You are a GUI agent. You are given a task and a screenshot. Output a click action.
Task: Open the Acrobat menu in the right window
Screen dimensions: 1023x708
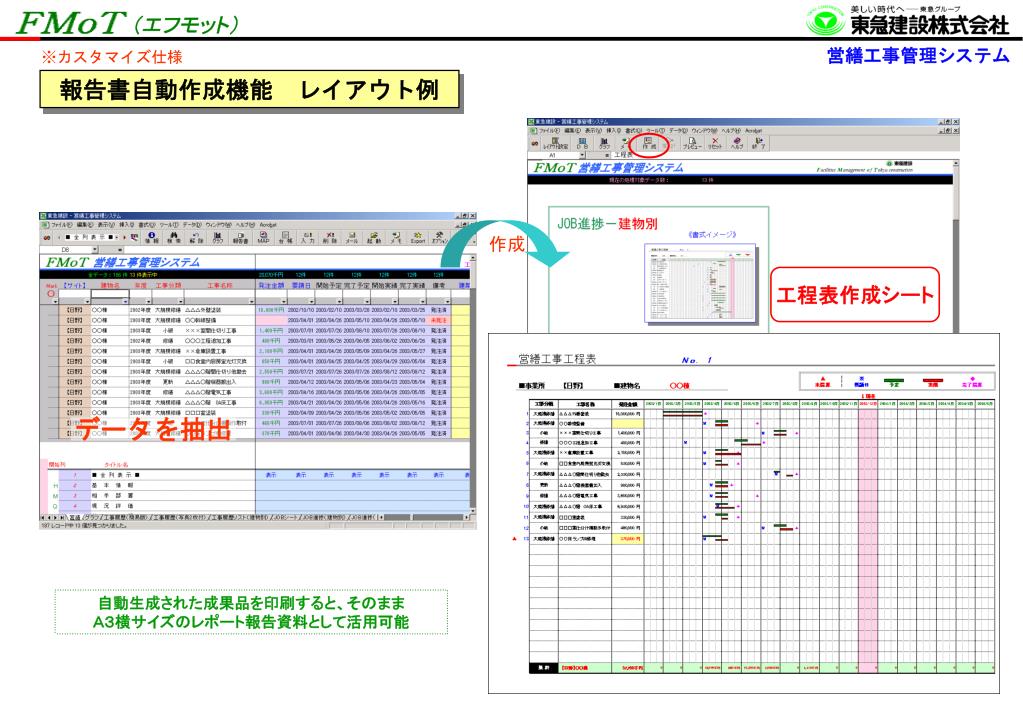pyautogui.click(x=754, y=131)
